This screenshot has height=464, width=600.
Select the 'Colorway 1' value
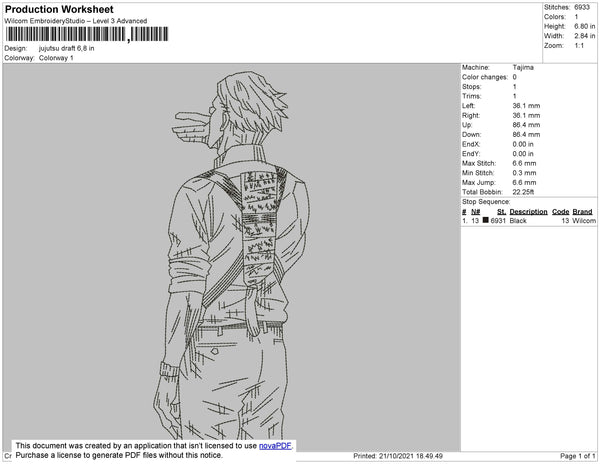click(x=56, y=58)
